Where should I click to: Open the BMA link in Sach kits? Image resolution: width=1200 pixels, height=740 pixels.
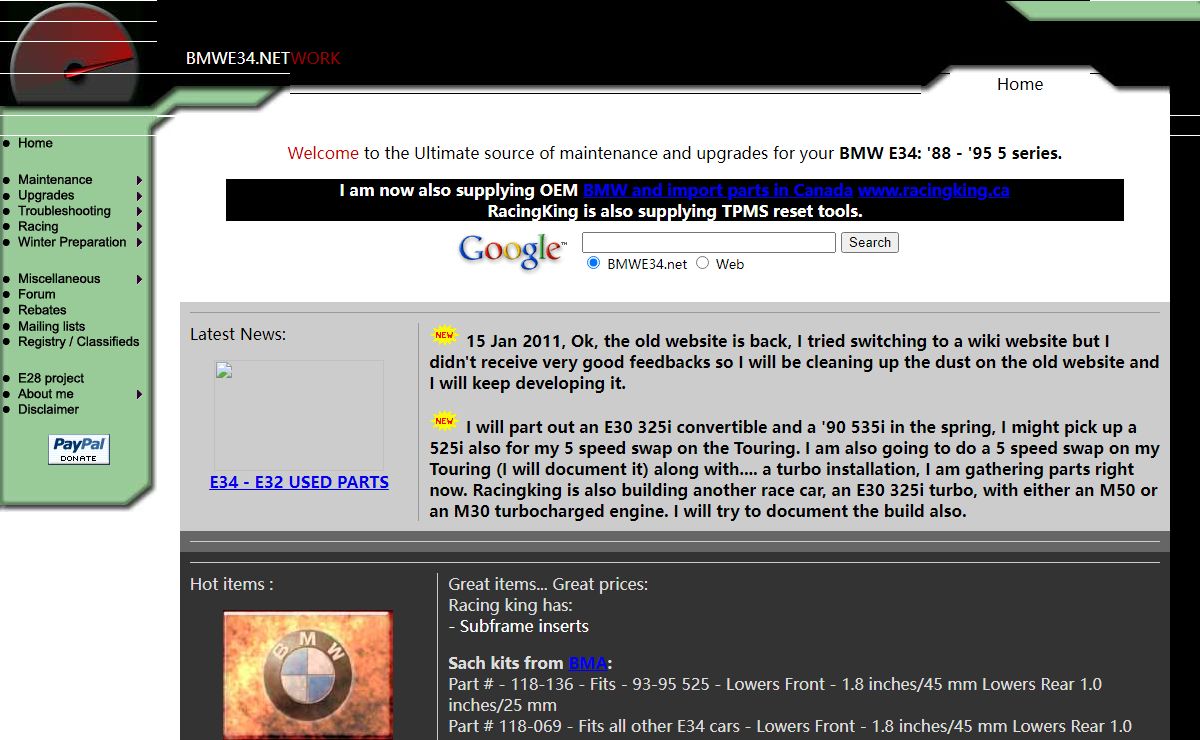587,663
